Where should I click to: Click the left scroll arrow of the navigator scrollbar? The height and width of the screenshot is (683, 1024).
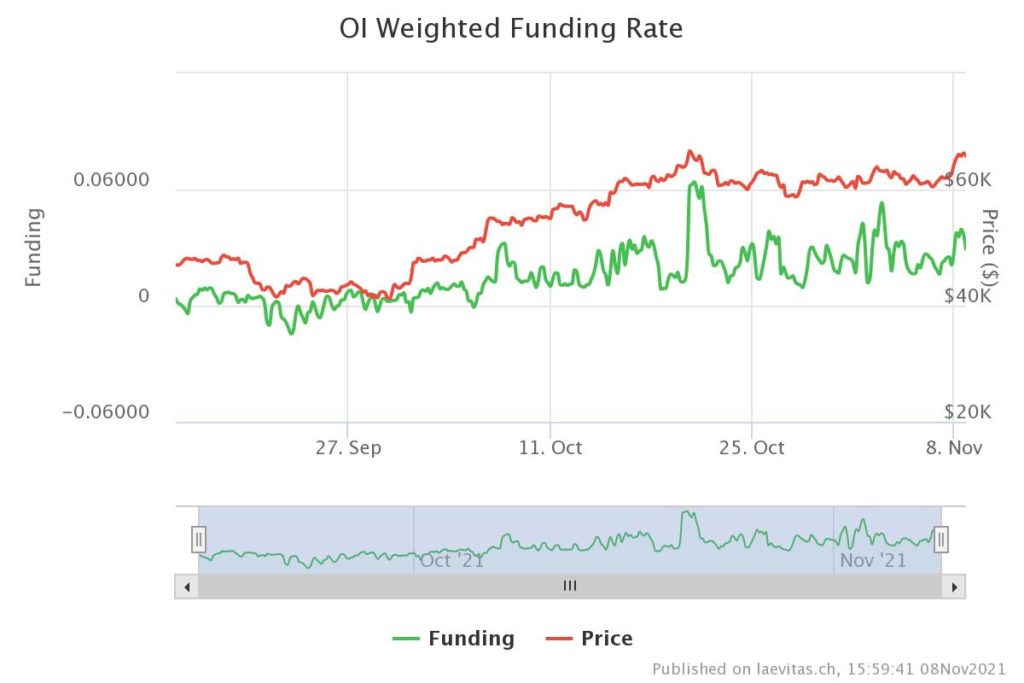click(186, 586)
